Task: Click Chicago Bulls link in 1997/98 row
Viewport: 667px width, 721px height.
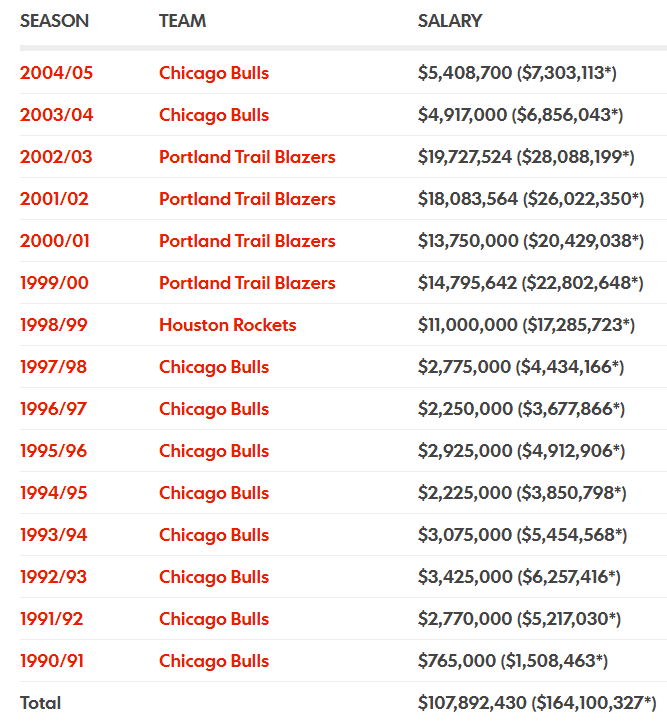Action: pyautogui.click(x=214, y=367)
